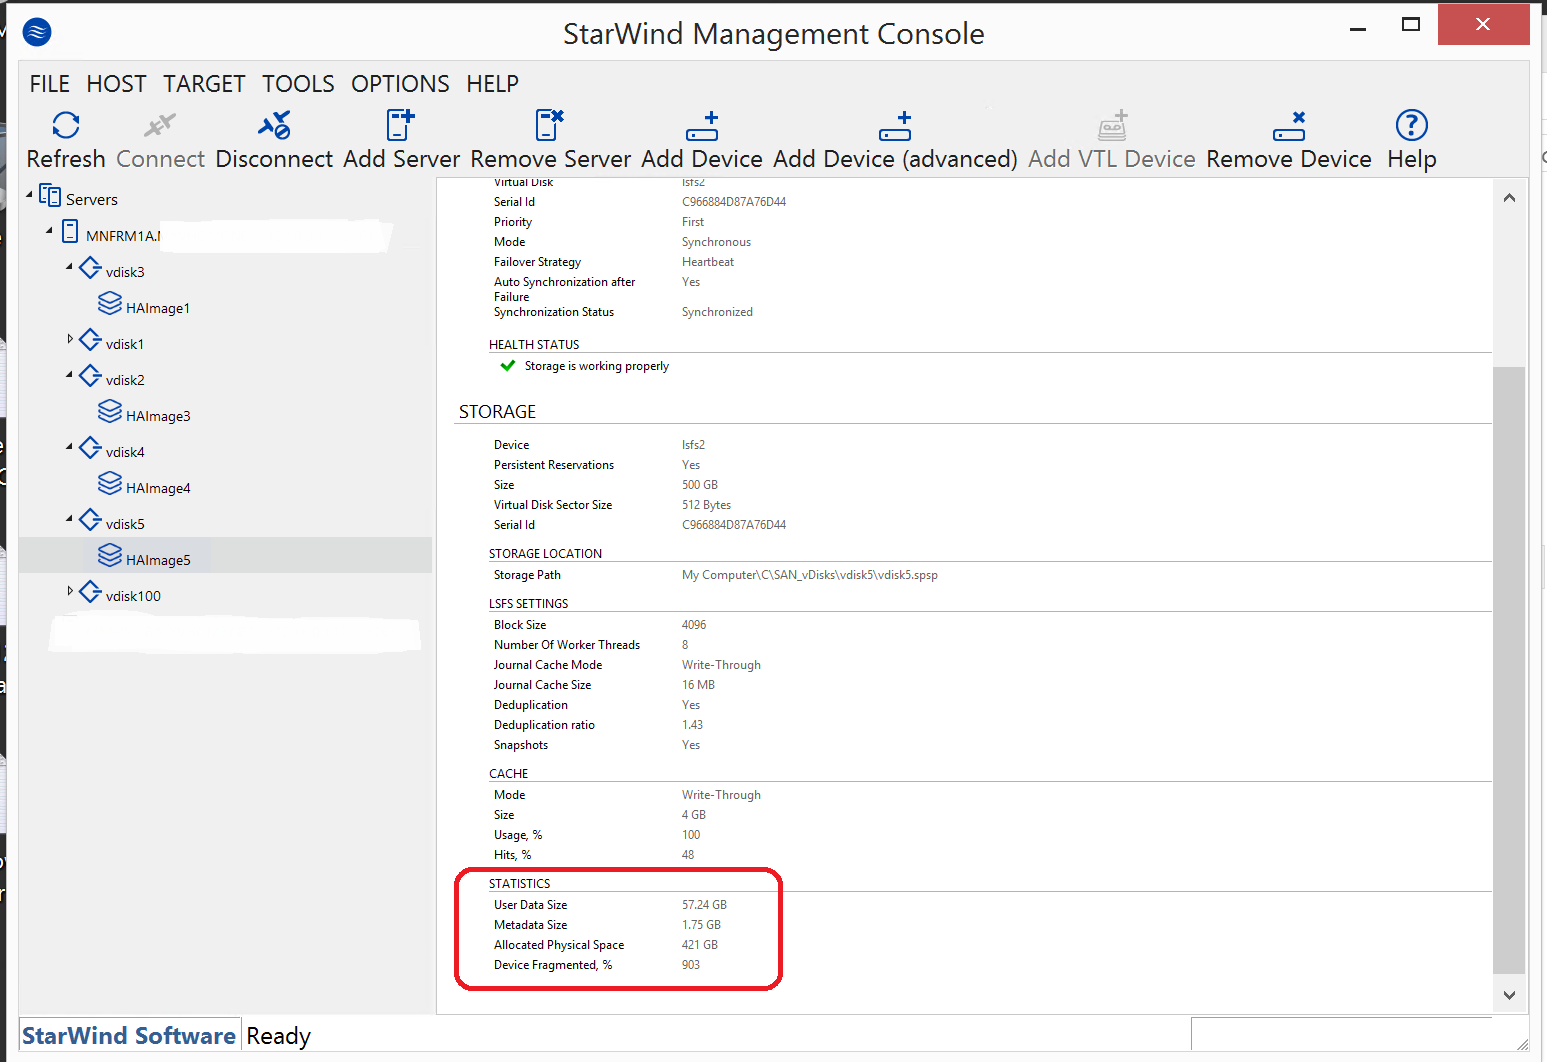Click the Device Fragmented value 903
The image size is (1547, 1062).
point(691,965)
